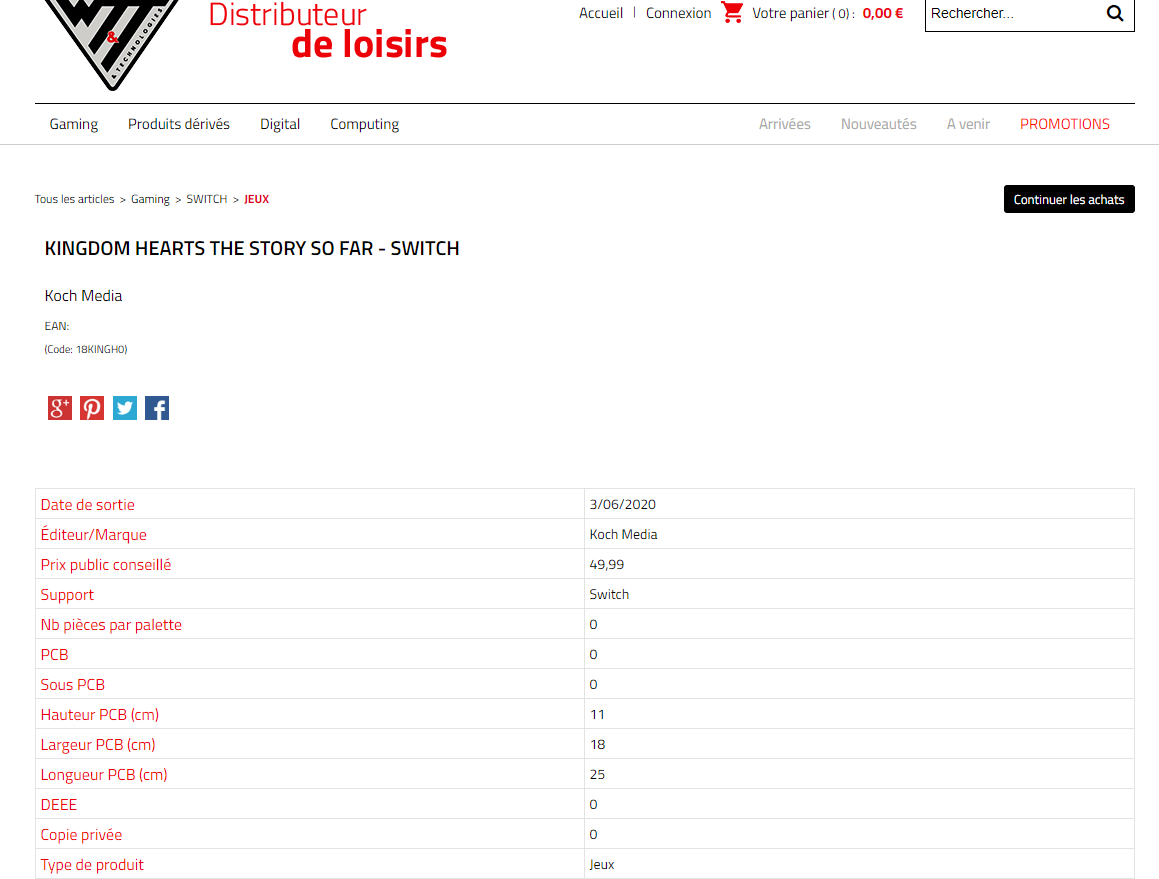Select the JEUX breadcrumb
This screenshot has height=879, width=1159.
coord(256,199)
